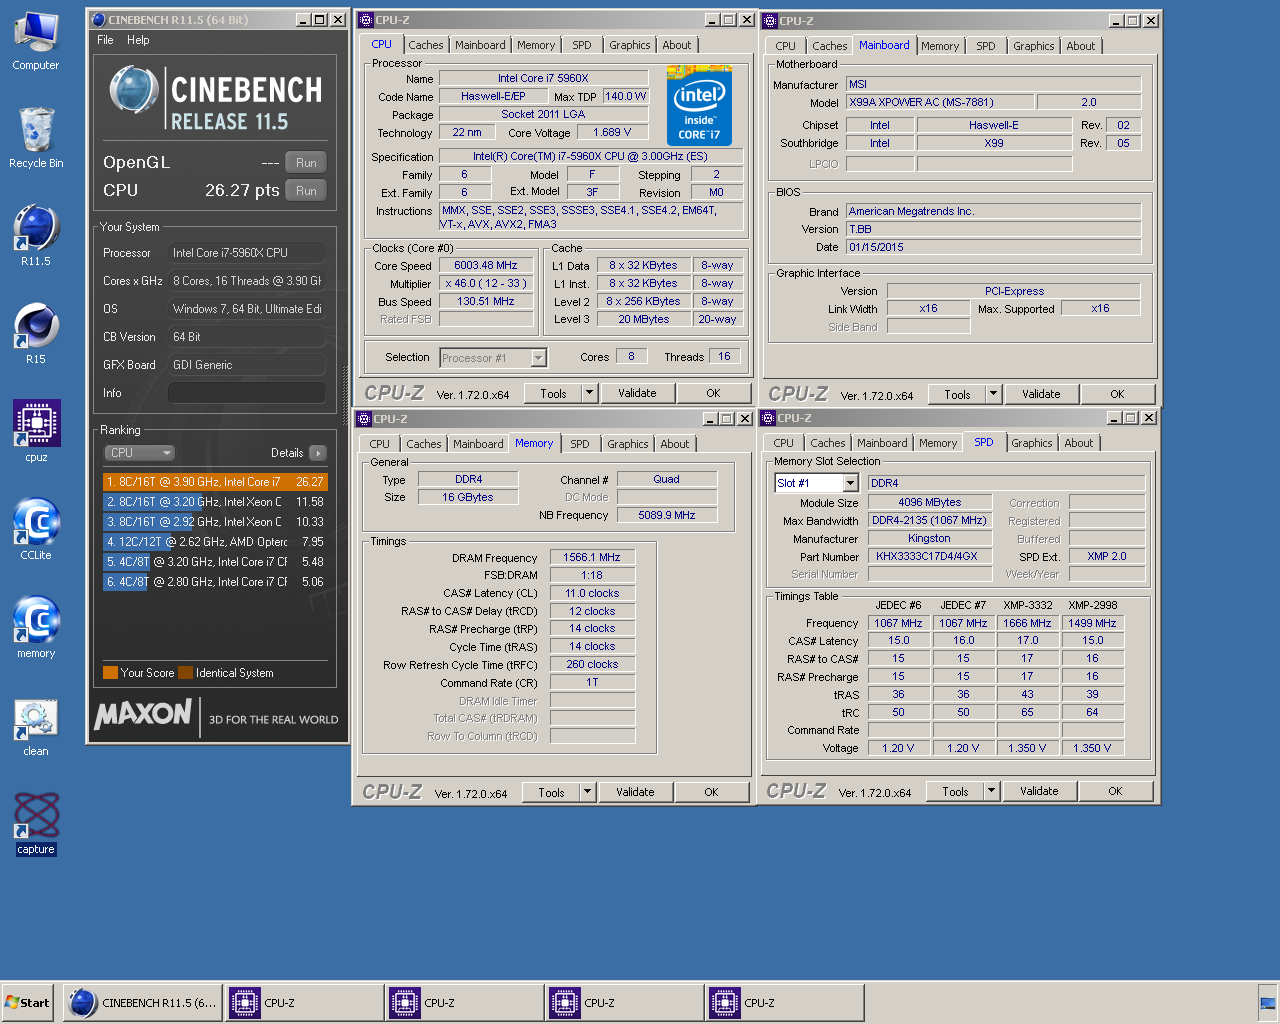Select the 26.27 top ranking row
The image size is (1280, 1024).
[215, 482]
